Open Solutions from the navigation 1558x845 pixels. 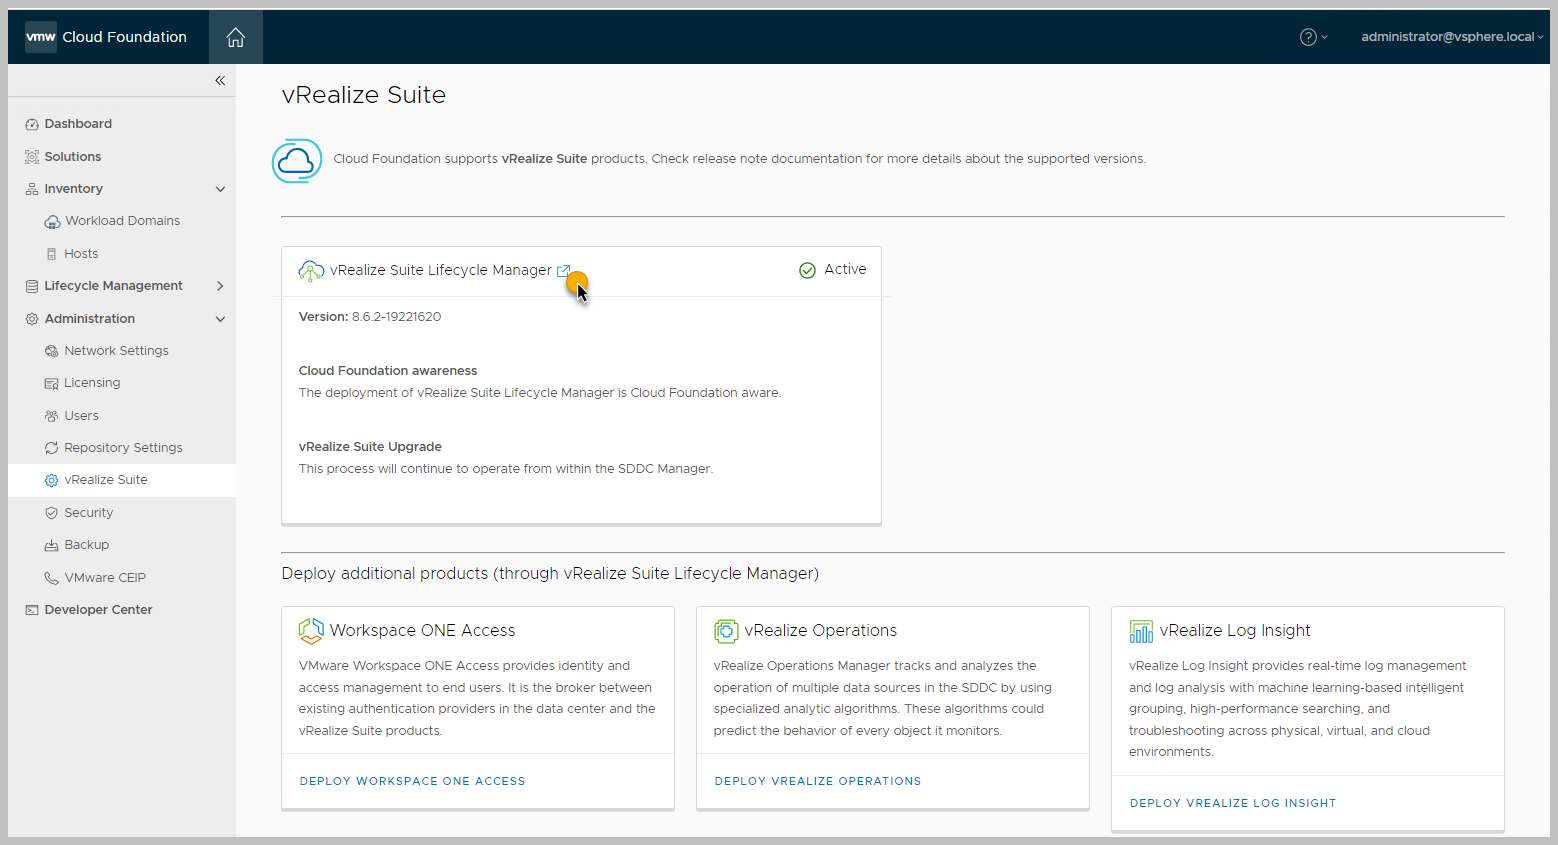(x=73, y=157)
